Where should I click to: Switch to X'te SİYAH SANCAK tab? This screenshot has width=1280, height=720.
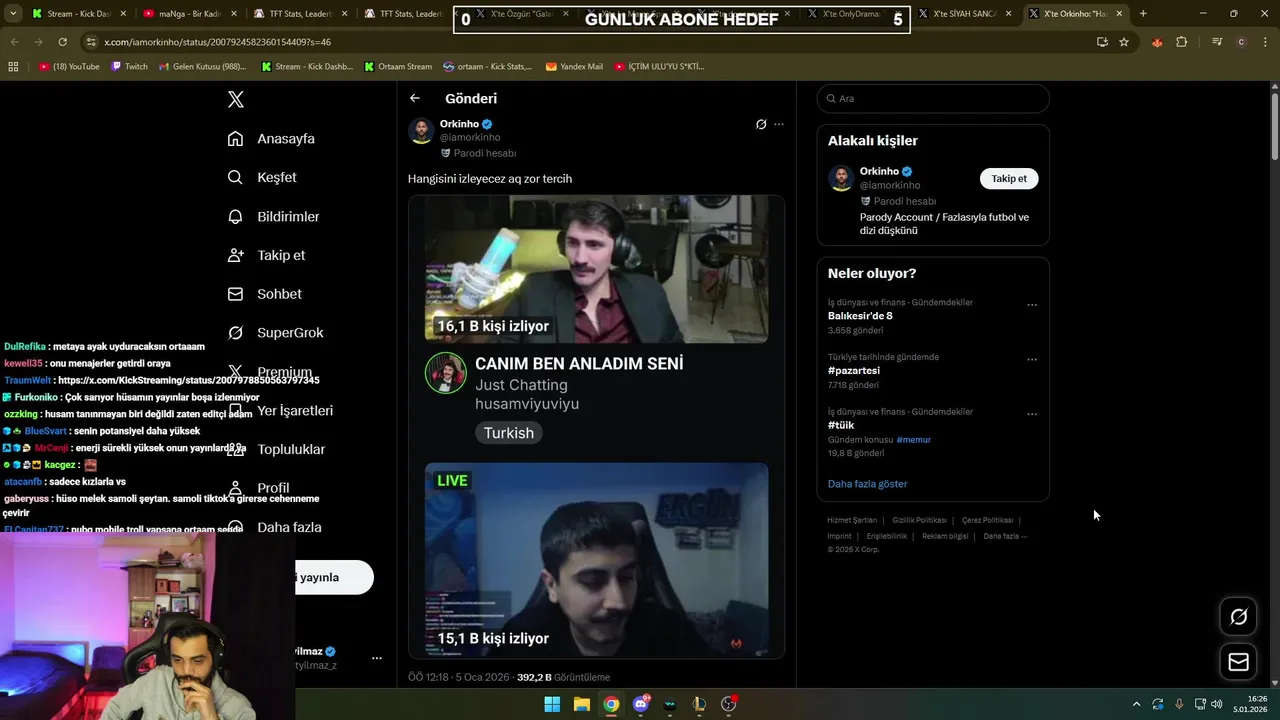[x=965, y=14]
